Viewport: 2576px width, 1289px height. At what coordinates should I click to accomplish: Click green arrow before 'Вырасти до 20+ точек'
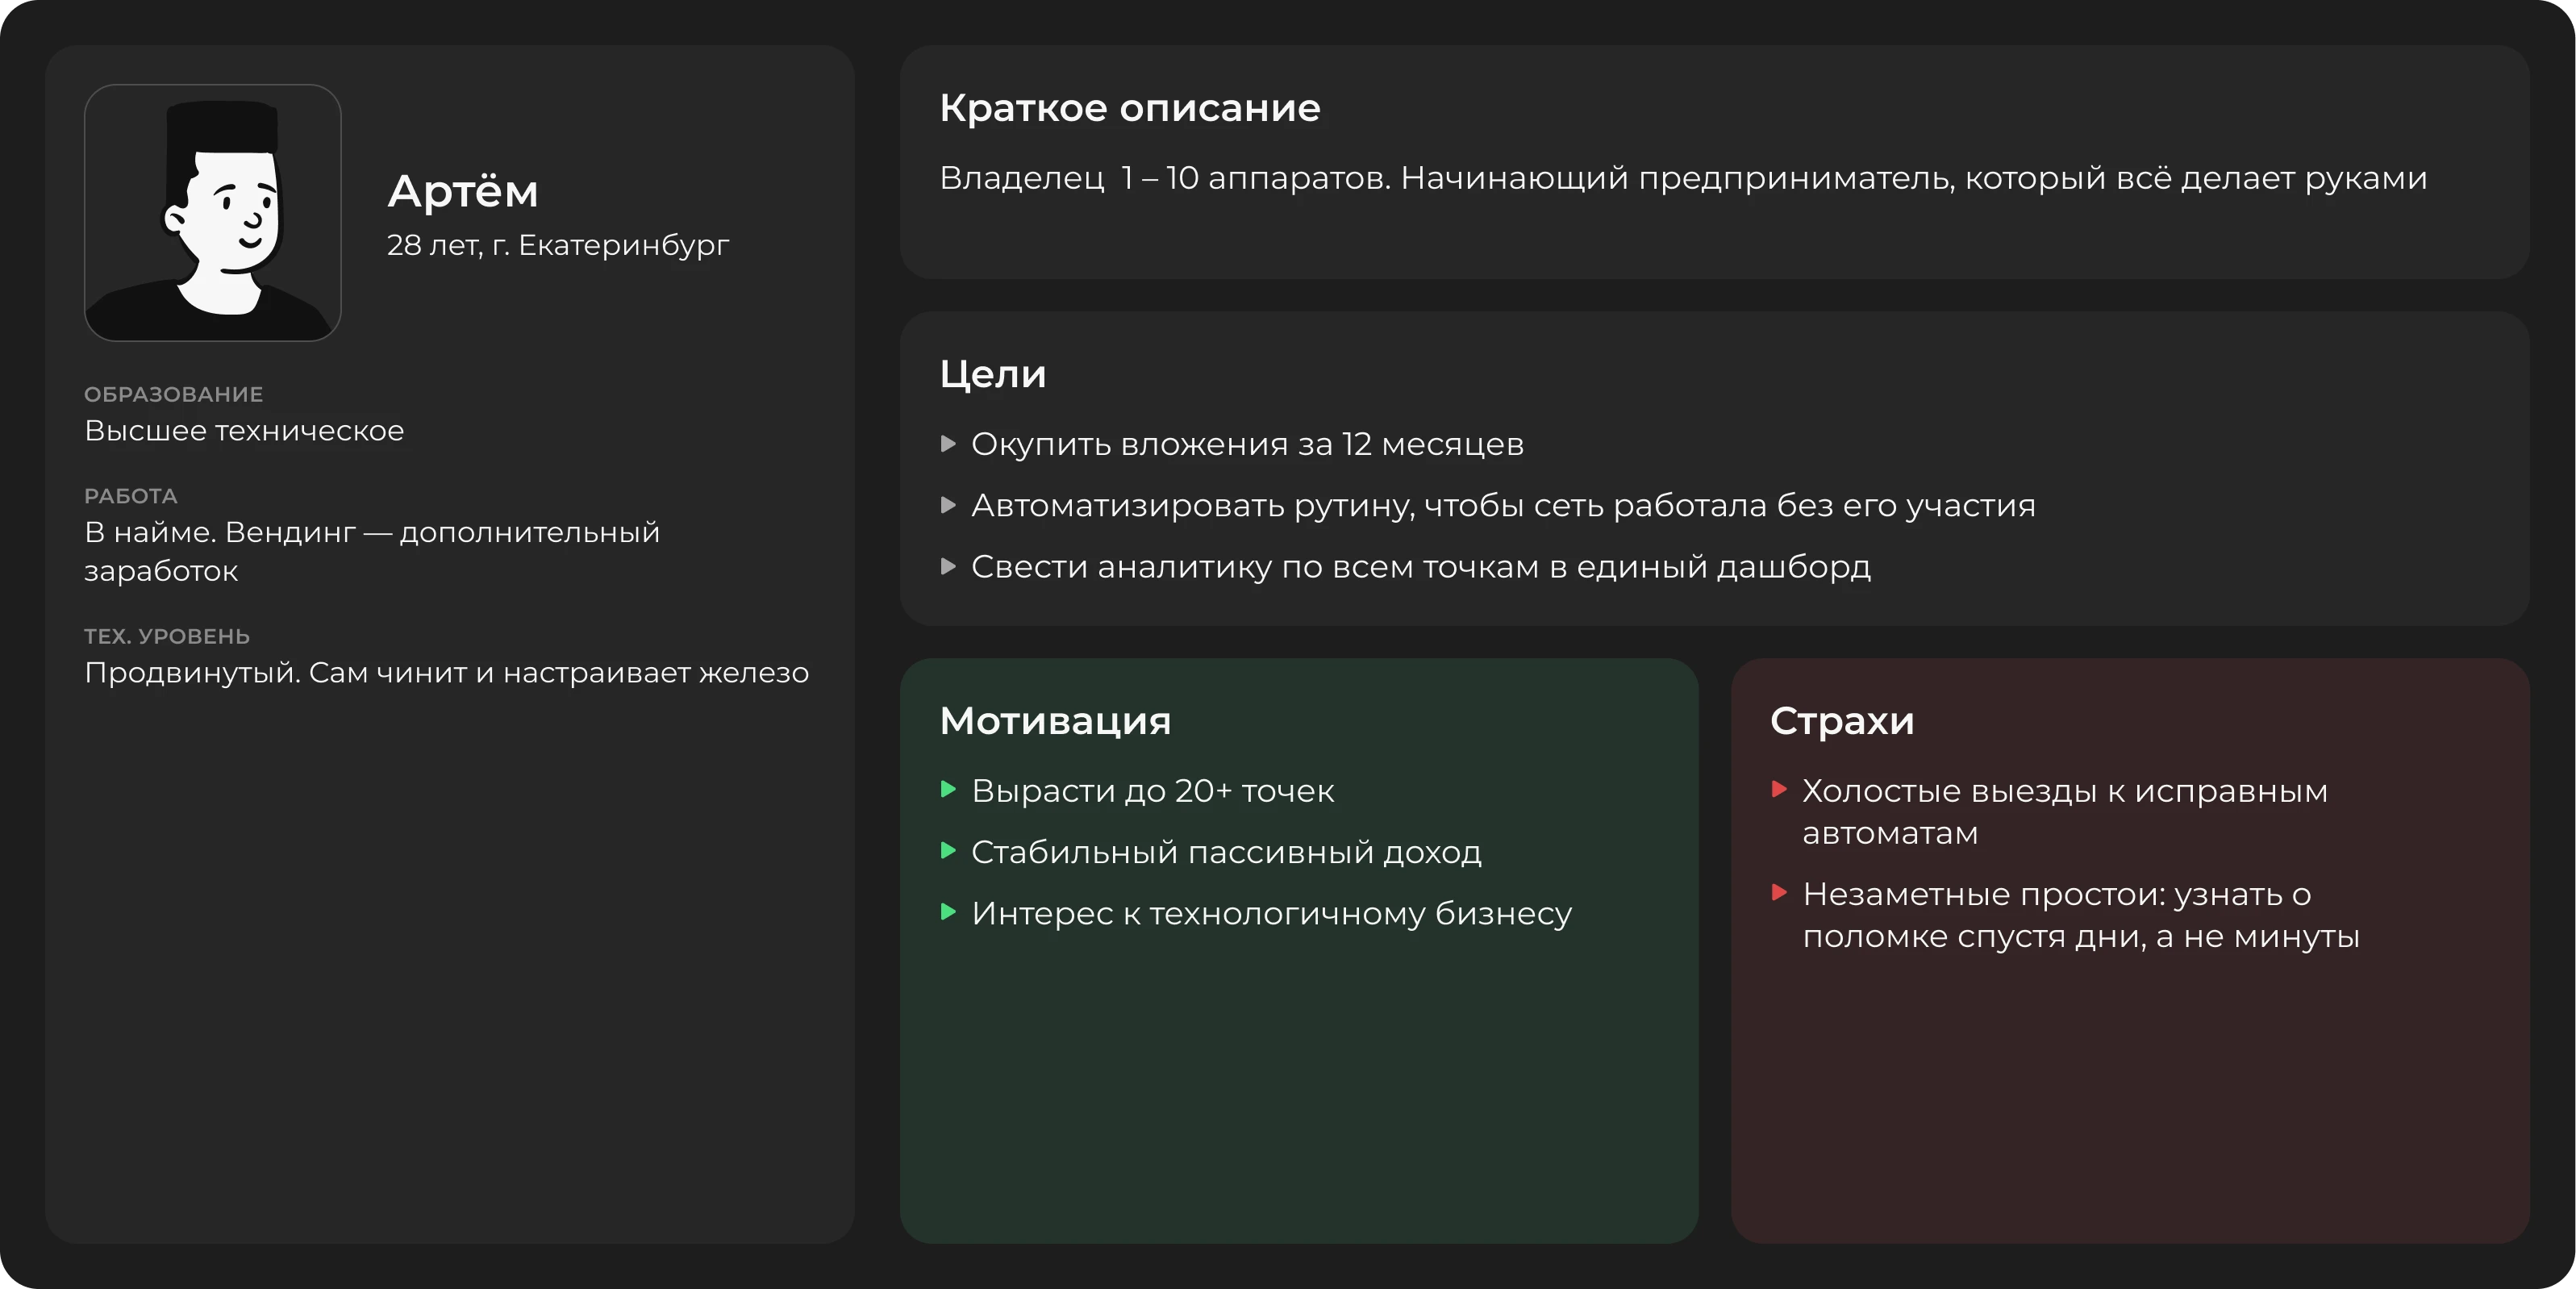click(949, 789)
